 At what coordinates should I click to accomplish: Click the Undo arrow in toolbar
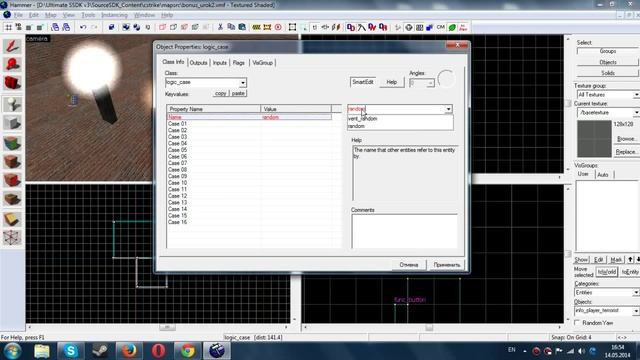tap(83, 27)
